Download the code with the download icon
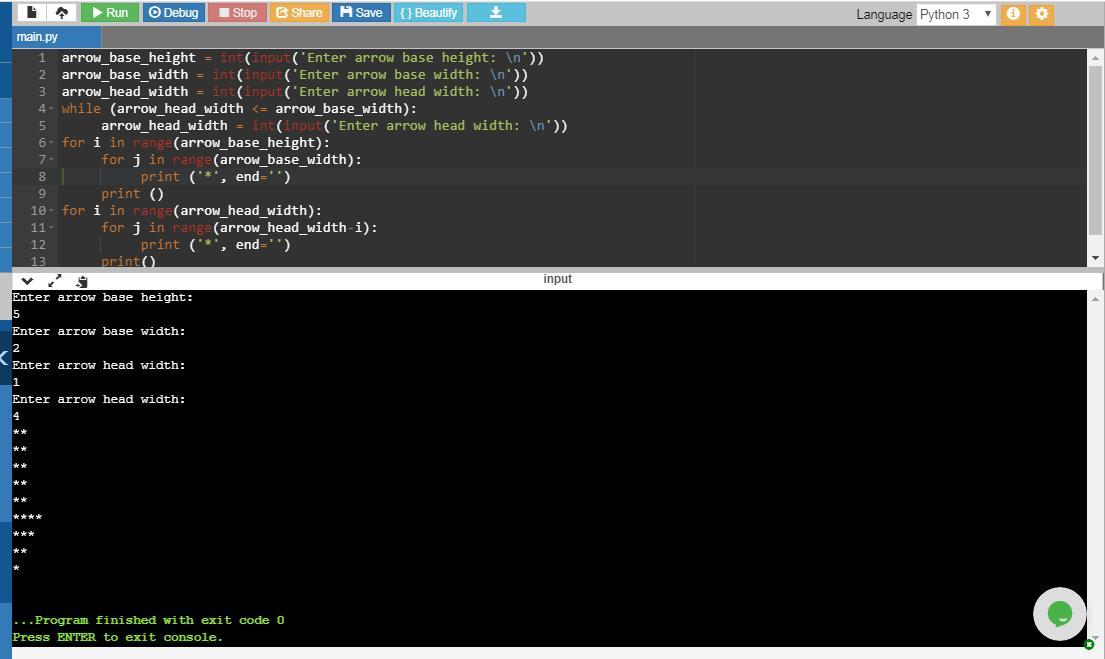Image resolution: width=1105 pixels, height=659 pixels. [496, 13]
